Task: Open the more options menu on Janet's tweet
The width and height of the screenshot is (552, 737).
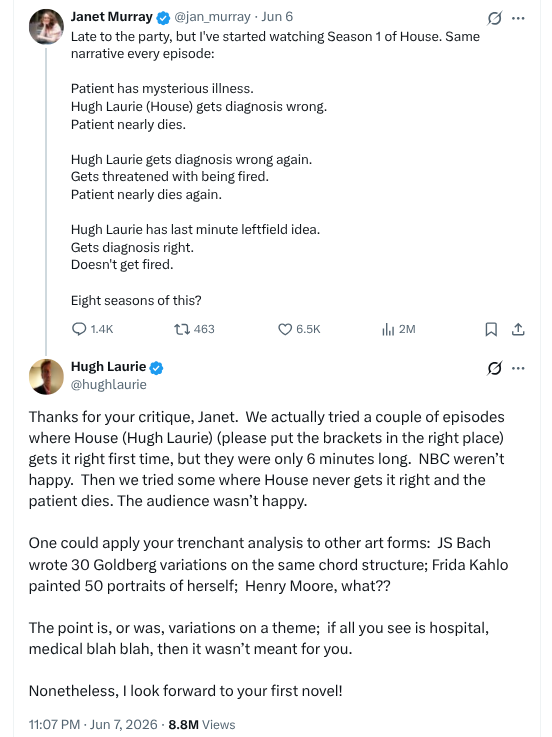Action: tap(518, 18)
